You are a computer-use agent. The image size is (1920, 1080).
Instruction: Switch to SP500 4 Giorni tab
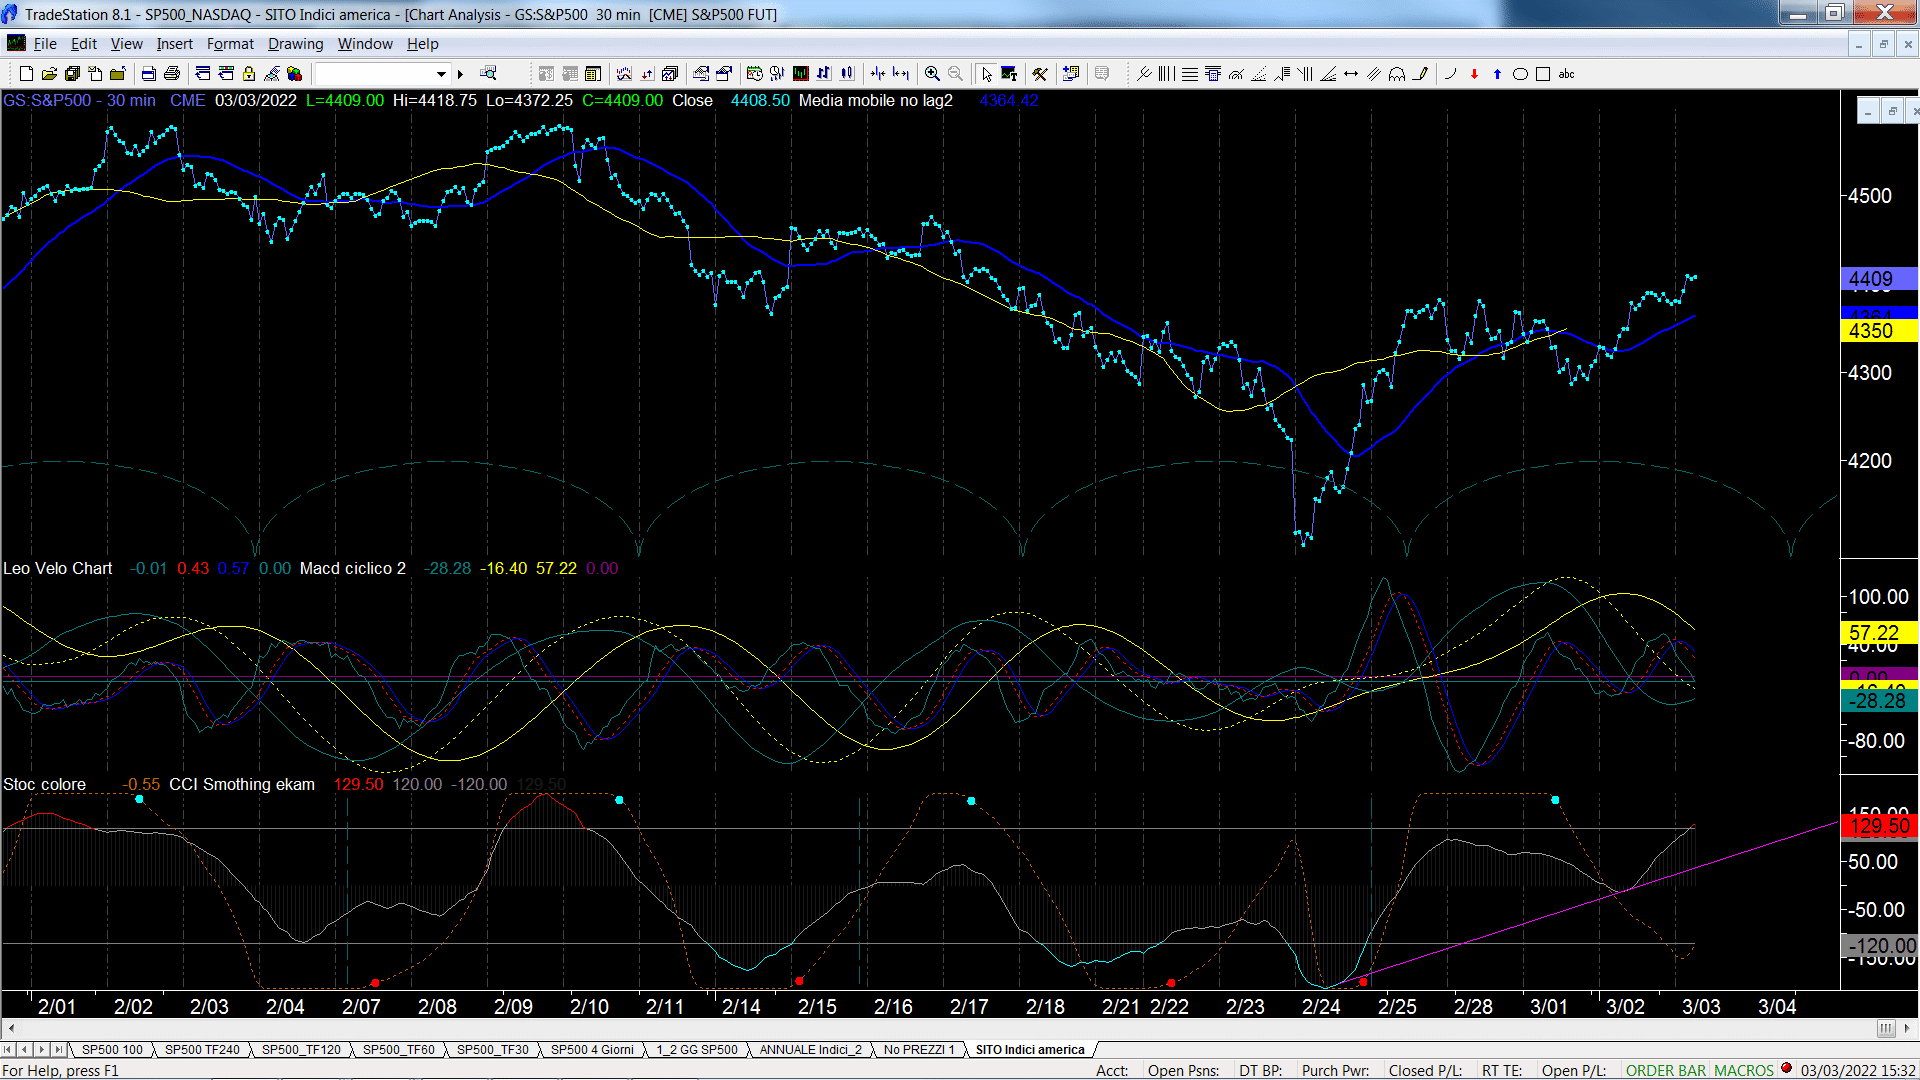(x=592, y=1049)
